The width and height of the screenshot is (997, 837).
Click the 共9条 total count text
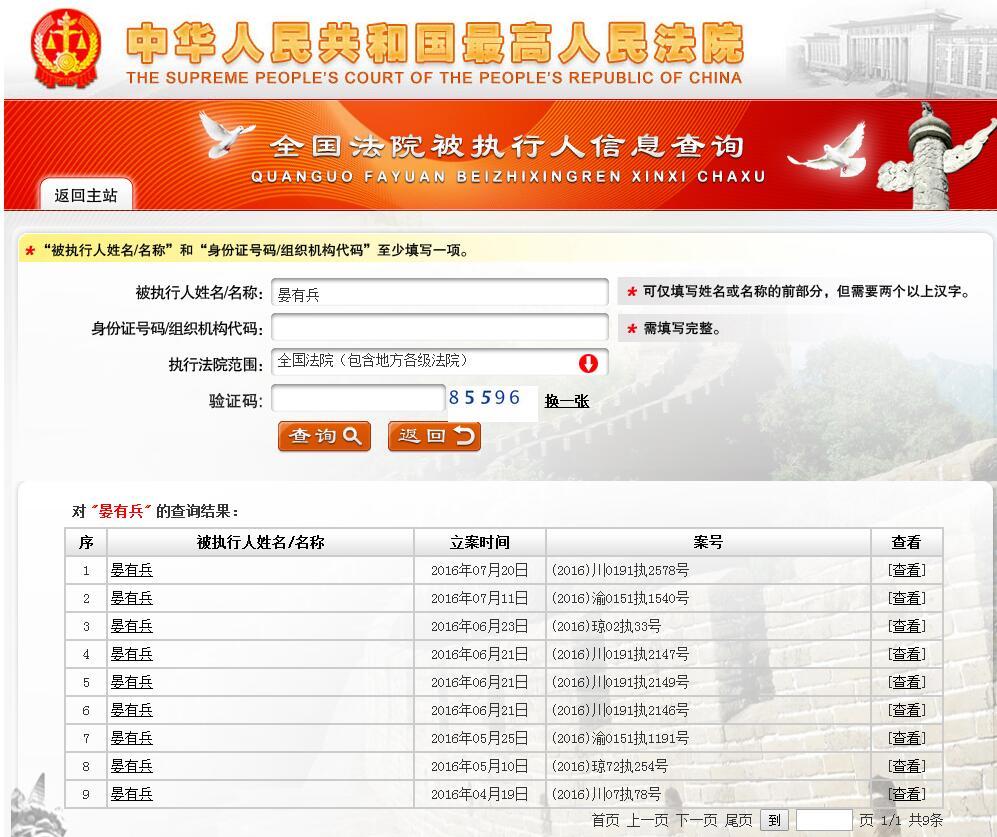point(925,820)
